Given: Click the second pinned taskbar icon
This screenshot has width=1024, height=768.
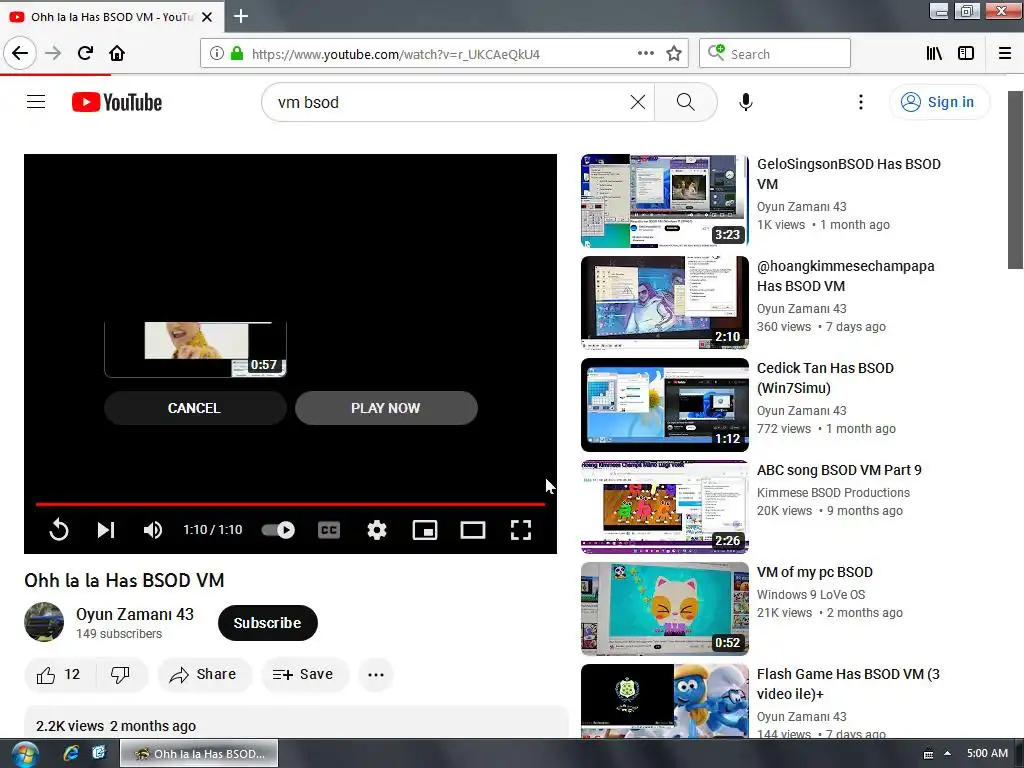Looking at the screenshot, I should pos(98,753).
